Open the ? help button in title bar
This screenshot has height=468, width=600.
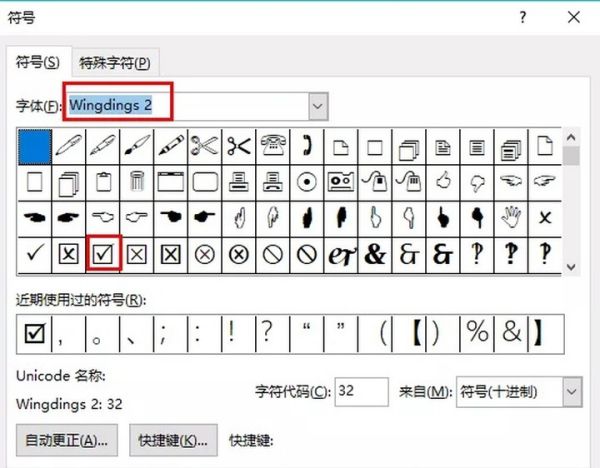tap(523, 17)
